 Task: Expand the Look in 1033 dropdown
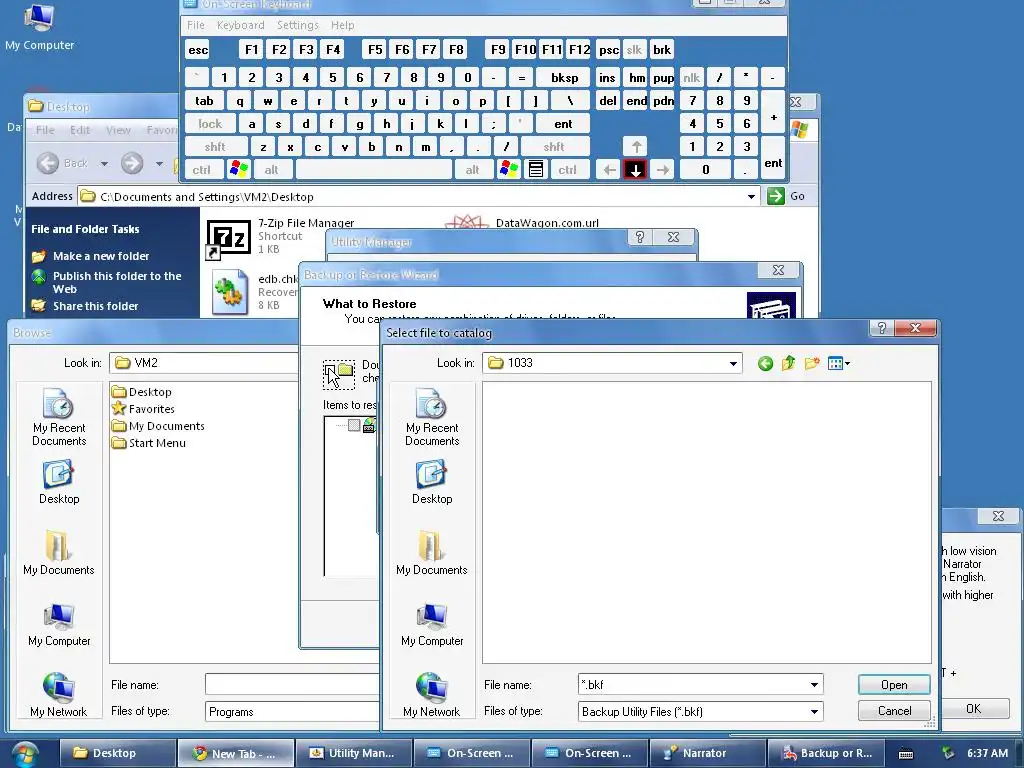[733, 363]
